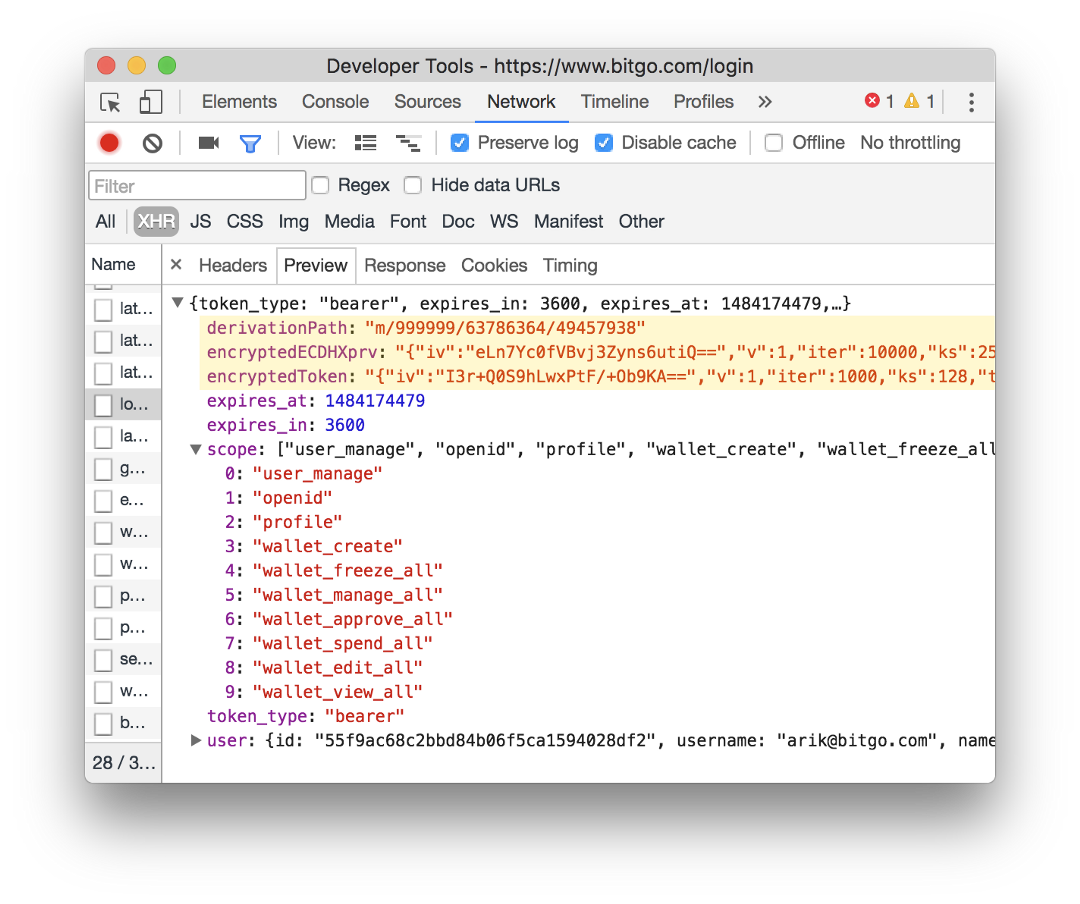Viewport: 1080px width, 904px height.
Task: Switch to large request rows view icon
Action: pos(365,143)
